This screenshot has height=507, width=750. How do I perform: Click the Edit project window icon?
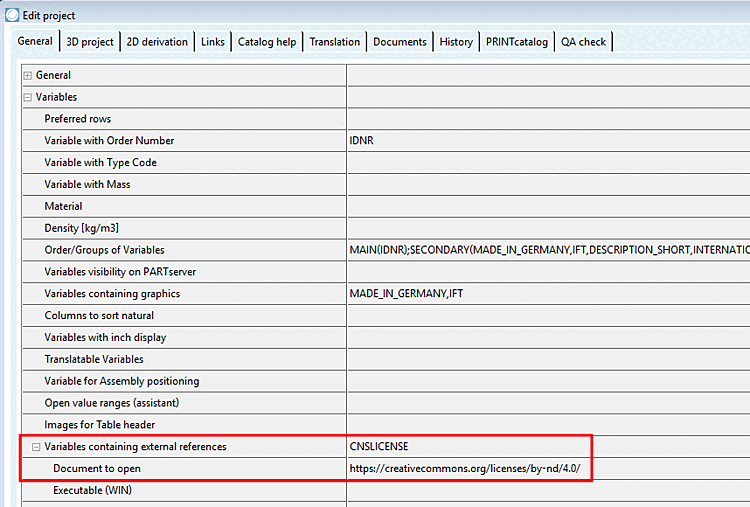[12, 15]
